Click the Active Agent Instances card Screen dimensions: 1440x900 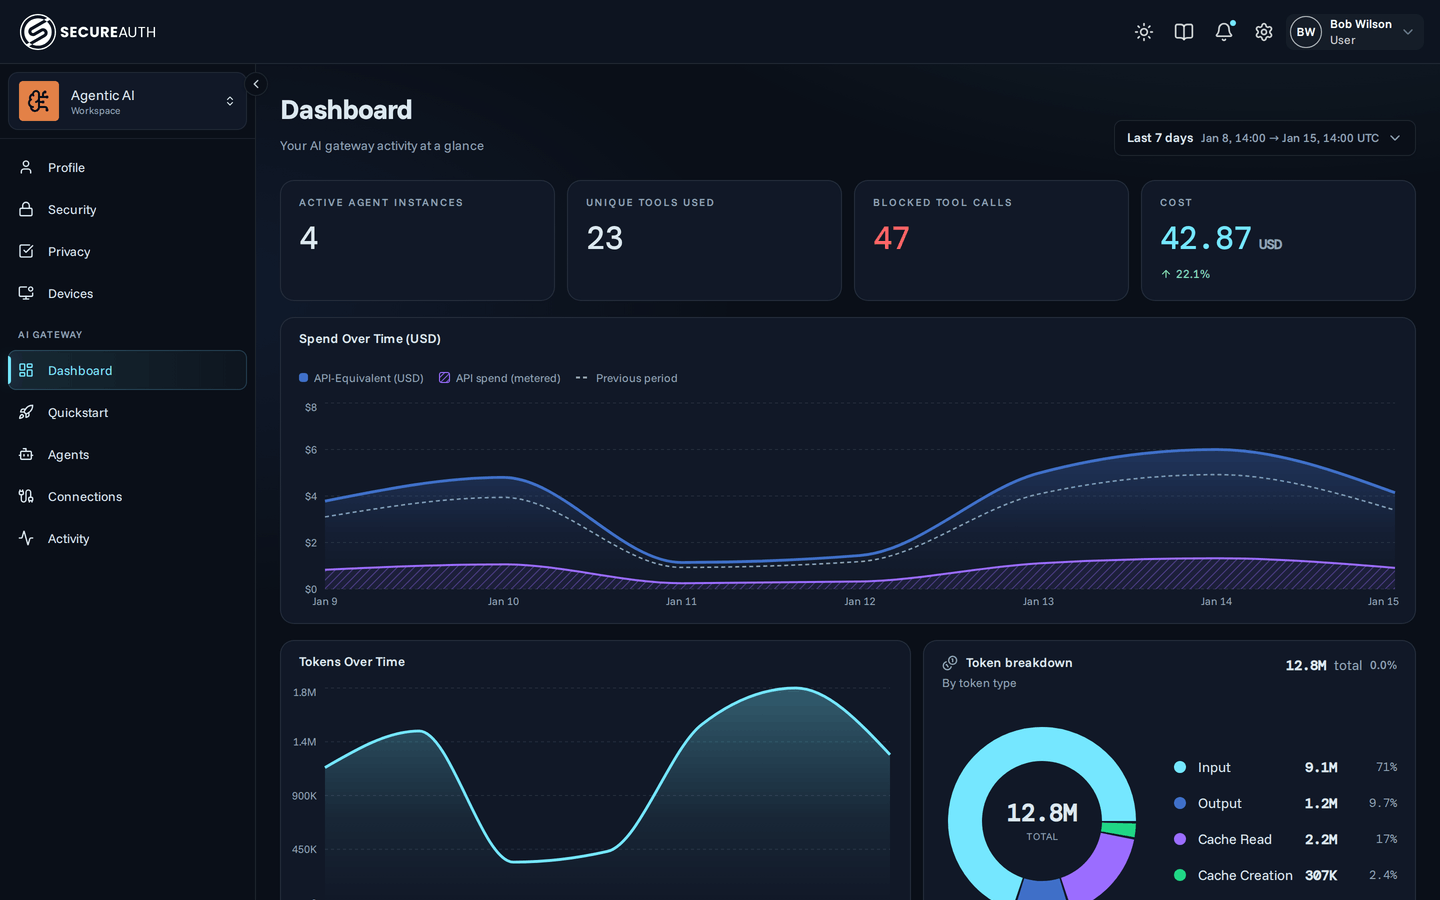417,240
